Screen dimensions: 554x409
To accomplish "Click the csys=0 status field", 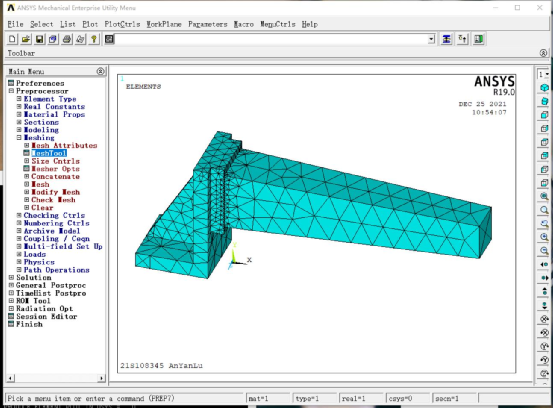I will [408, 398].
